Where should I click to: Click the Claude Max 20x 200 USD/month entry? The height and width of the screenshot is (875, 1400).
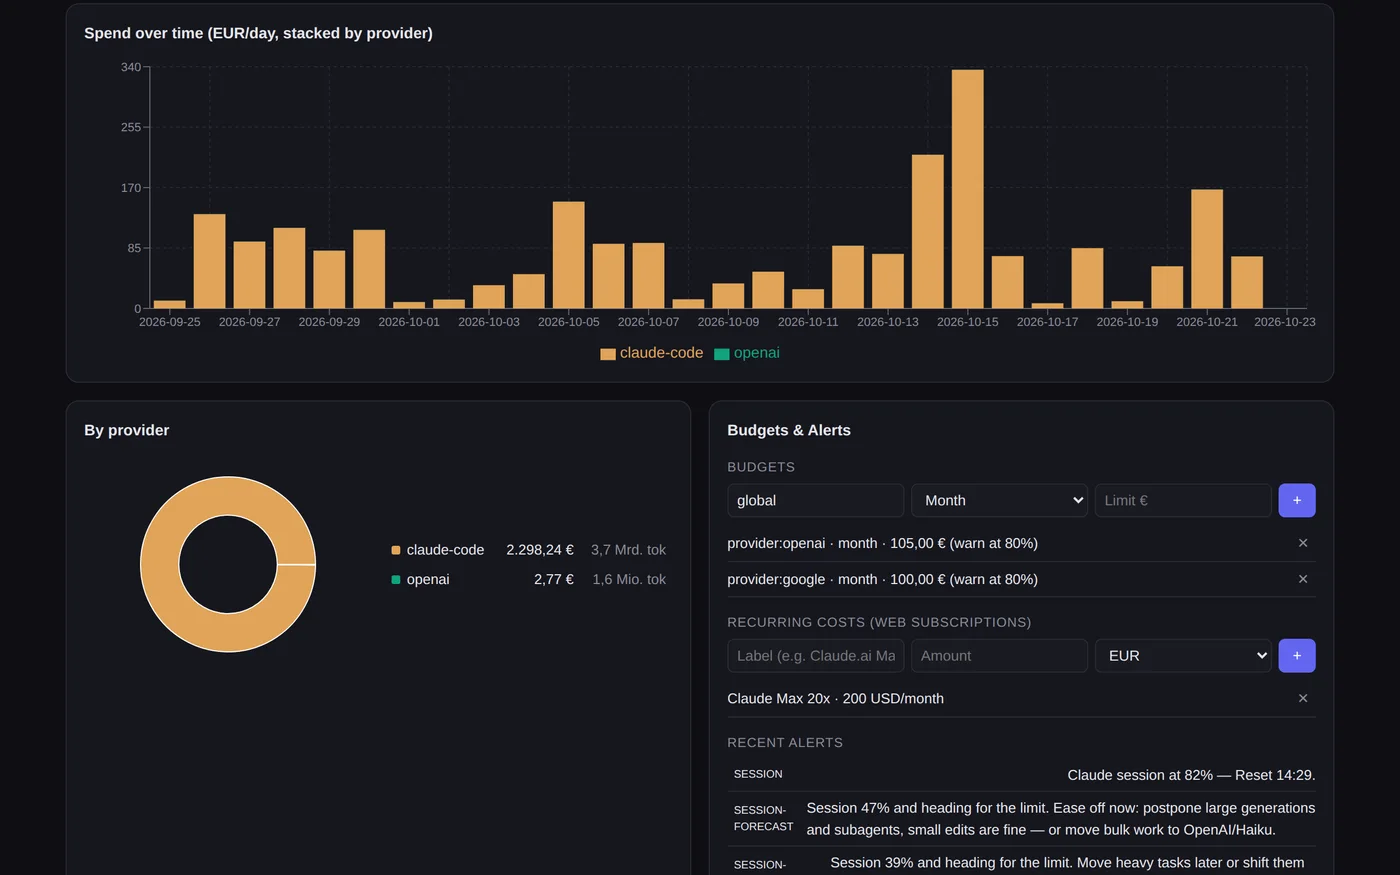[x=835, y=698]
